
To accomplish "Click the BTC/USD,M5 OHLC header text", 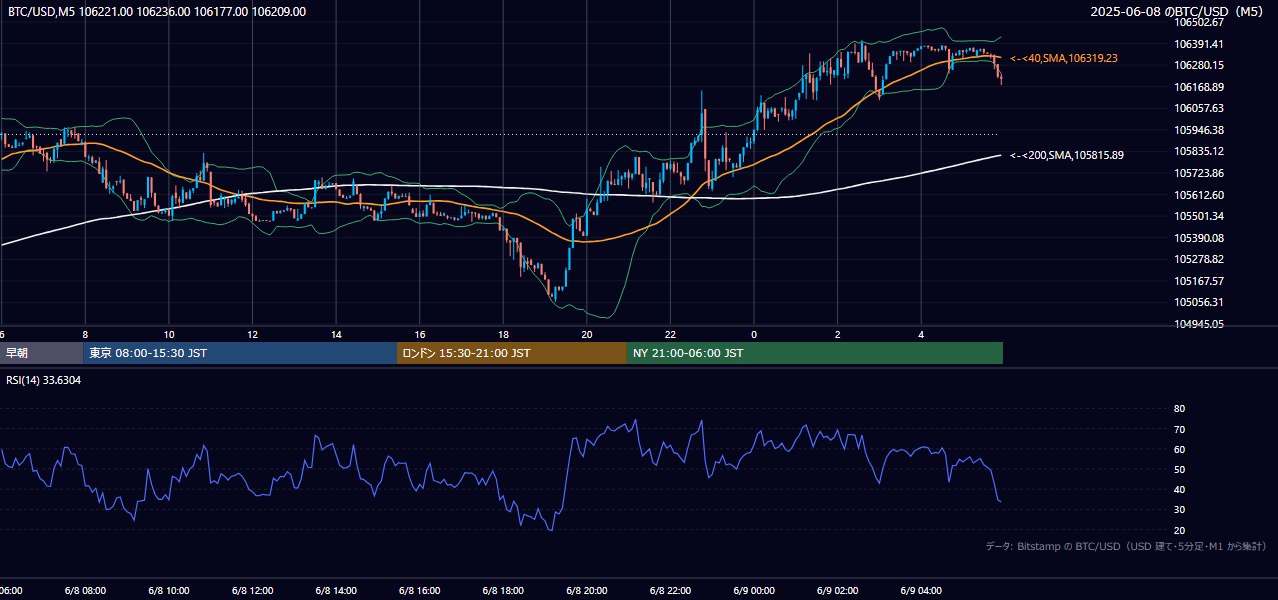I will click(157, 12).
